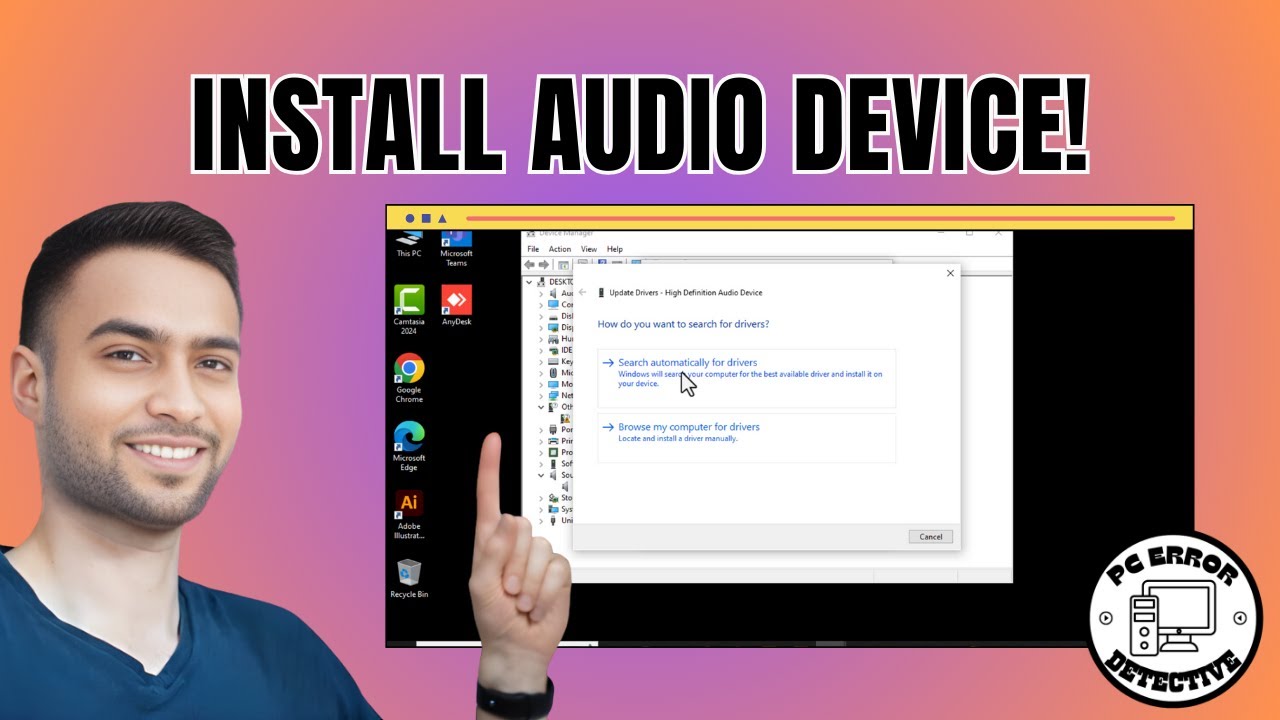
Task: Expand the 'Key' (Keyboards) category arrow
Action: [542, 361]
